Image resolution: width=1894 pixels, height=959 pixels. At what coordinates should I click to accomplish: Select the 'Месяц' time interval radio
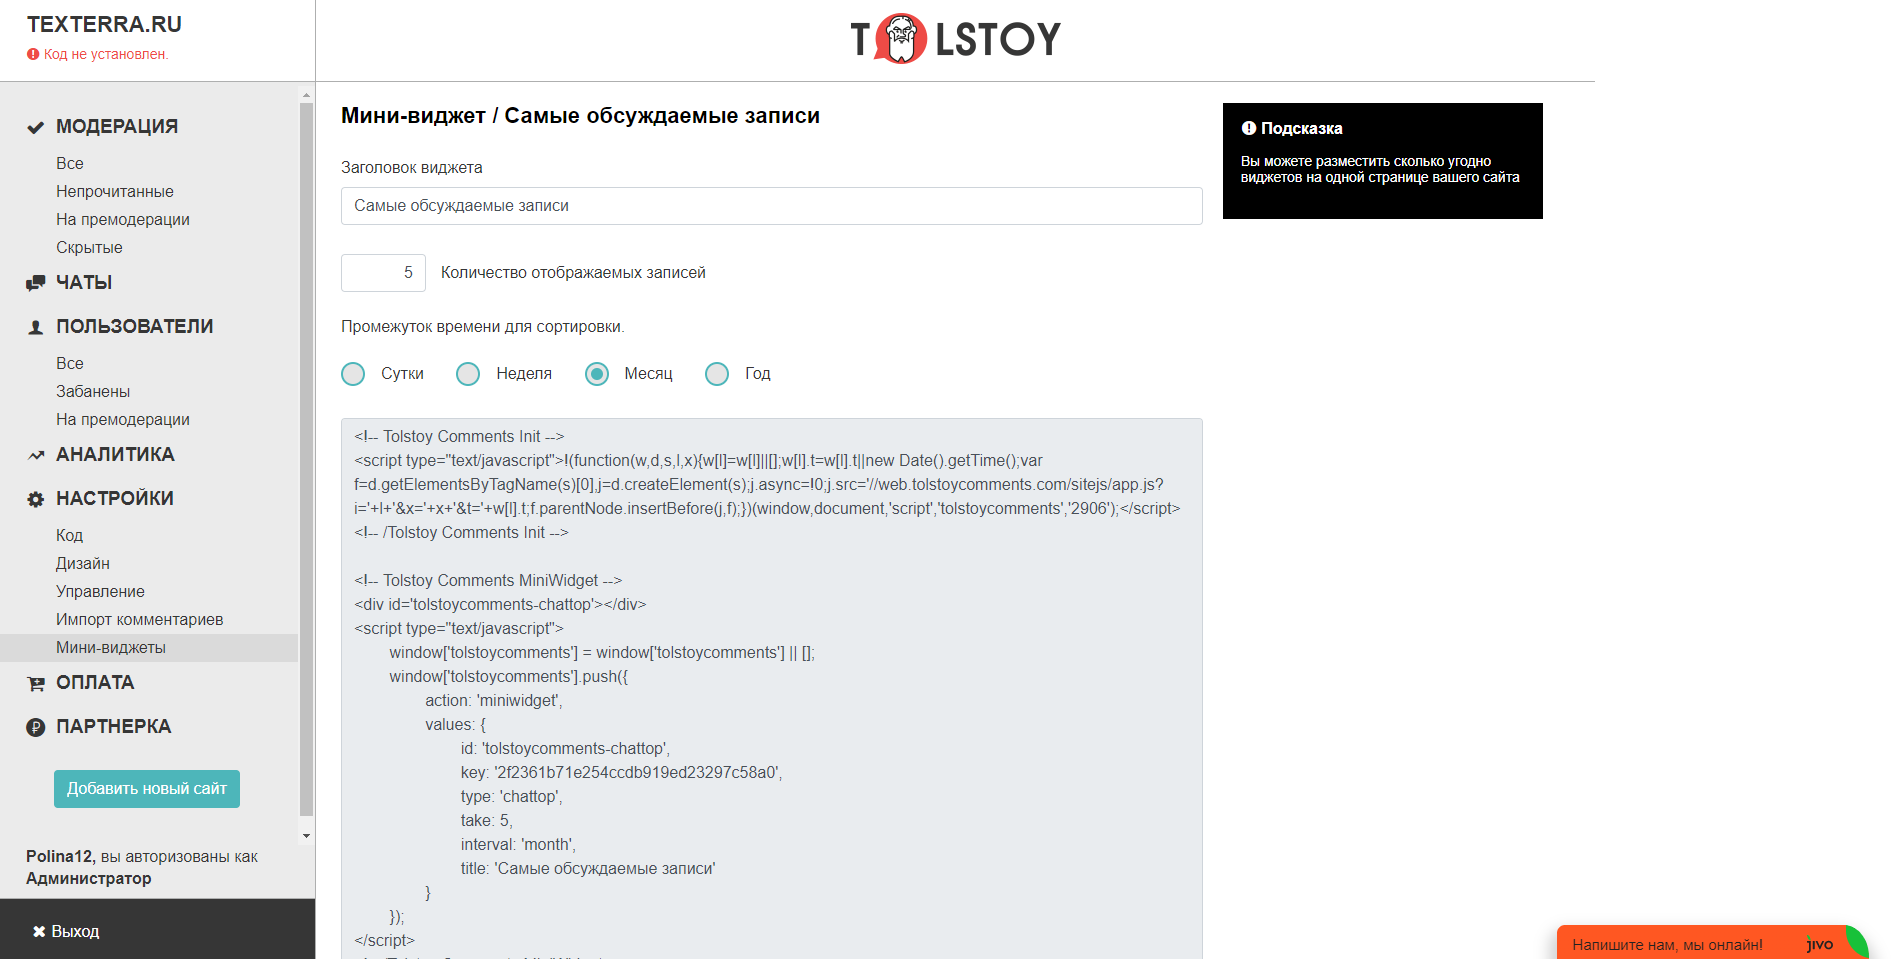coord(597,374)
